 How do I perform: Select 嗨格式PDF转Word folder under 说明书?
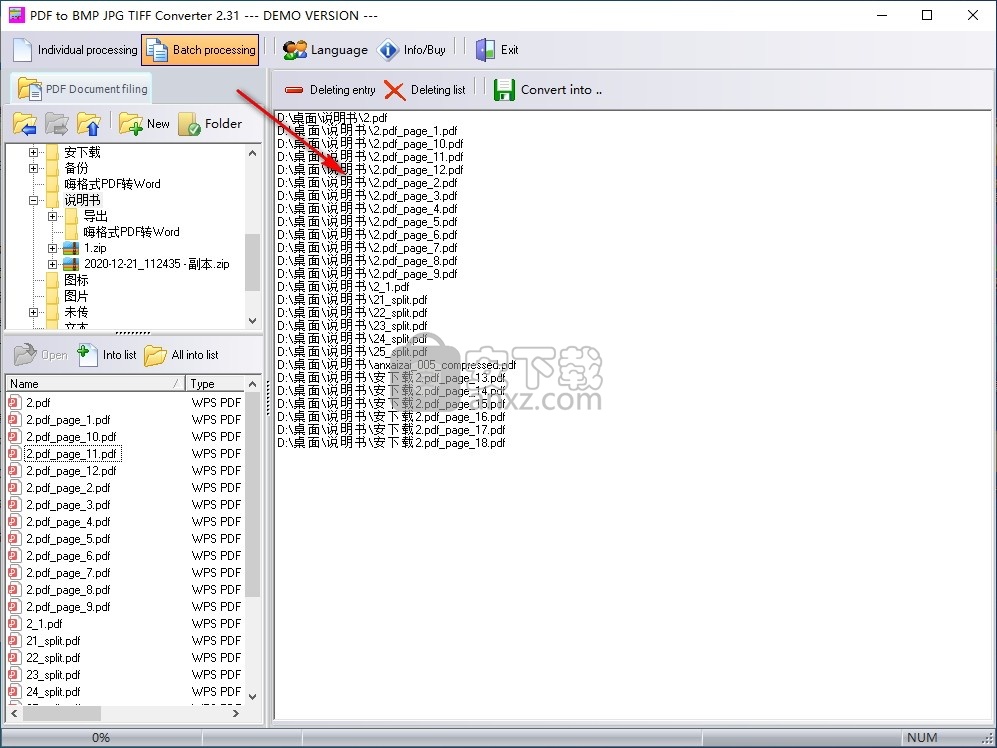click(131, 232)
